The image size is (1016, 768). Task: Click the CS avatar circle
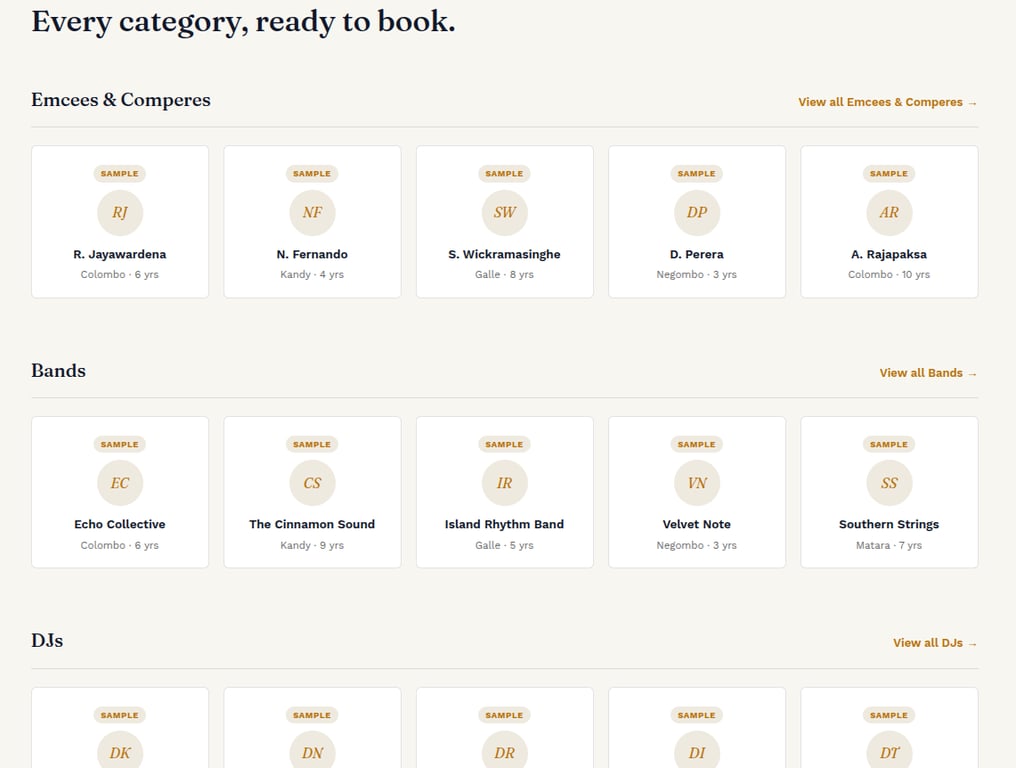pos(312,483)
